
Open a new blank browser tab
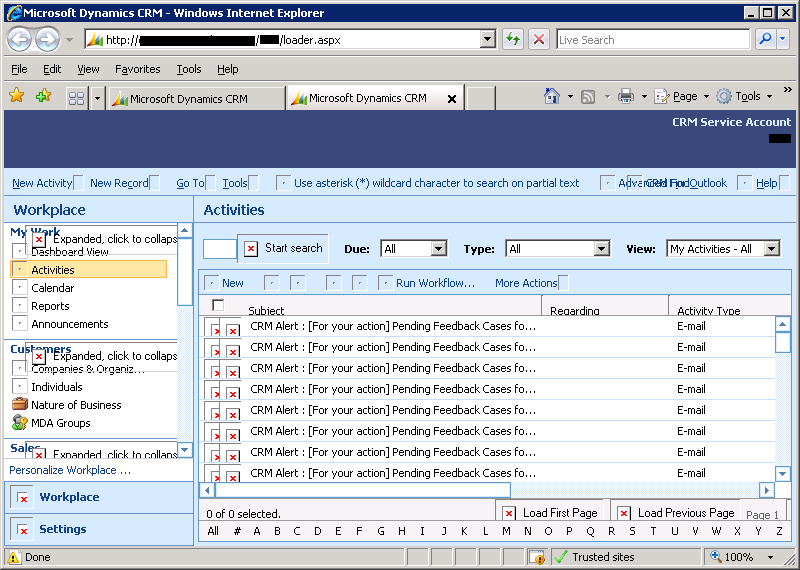pos(481,98)
